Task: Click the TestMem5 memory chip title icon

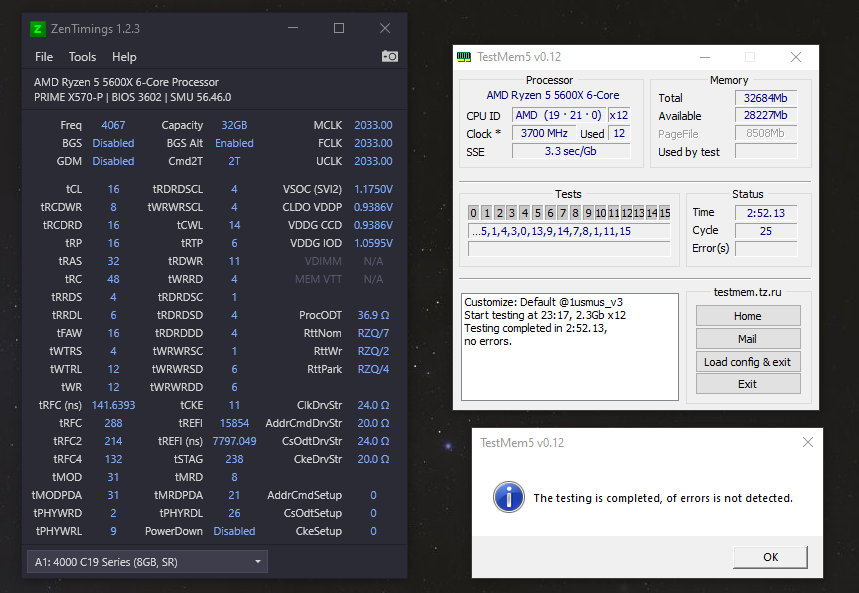Action: (x=464, y=57)
